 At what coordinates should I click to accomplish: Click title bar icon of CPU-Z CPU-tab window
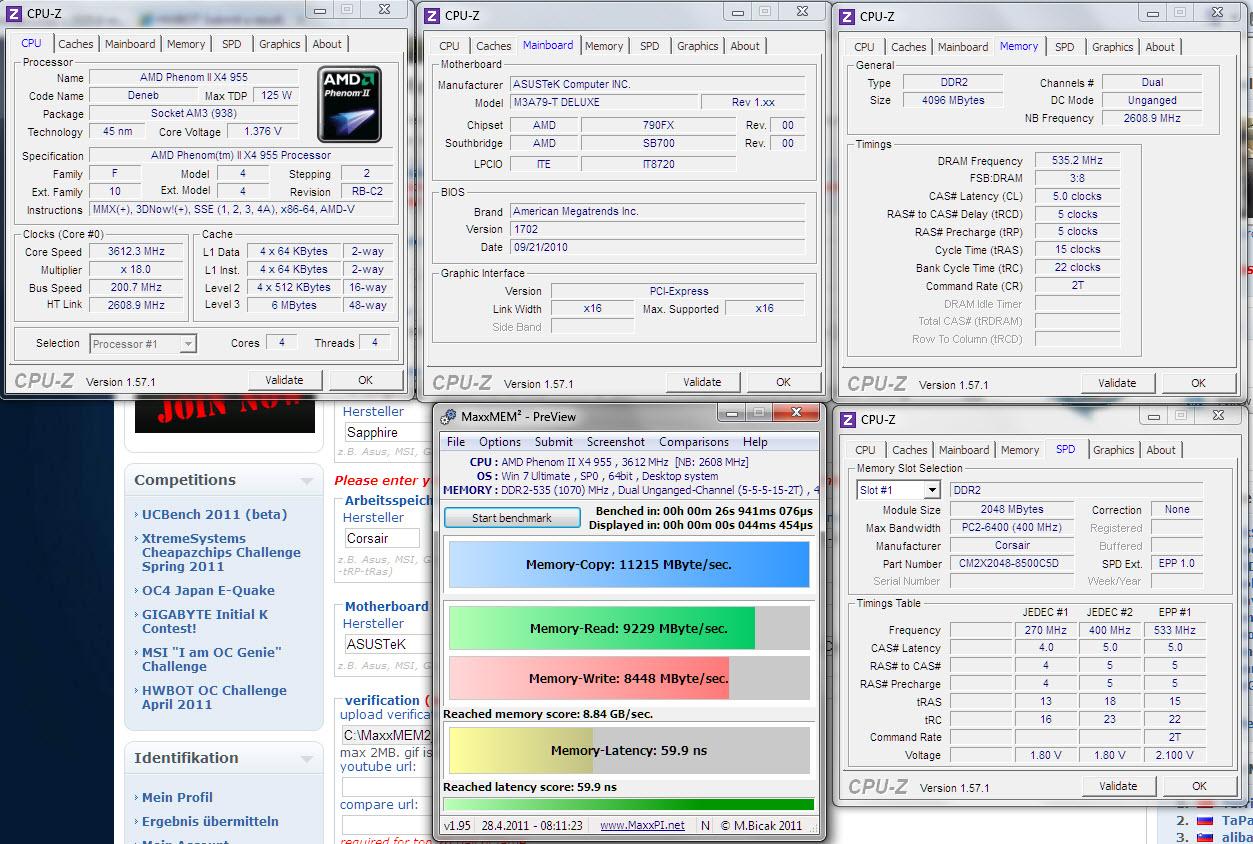[x=13, y=14]
